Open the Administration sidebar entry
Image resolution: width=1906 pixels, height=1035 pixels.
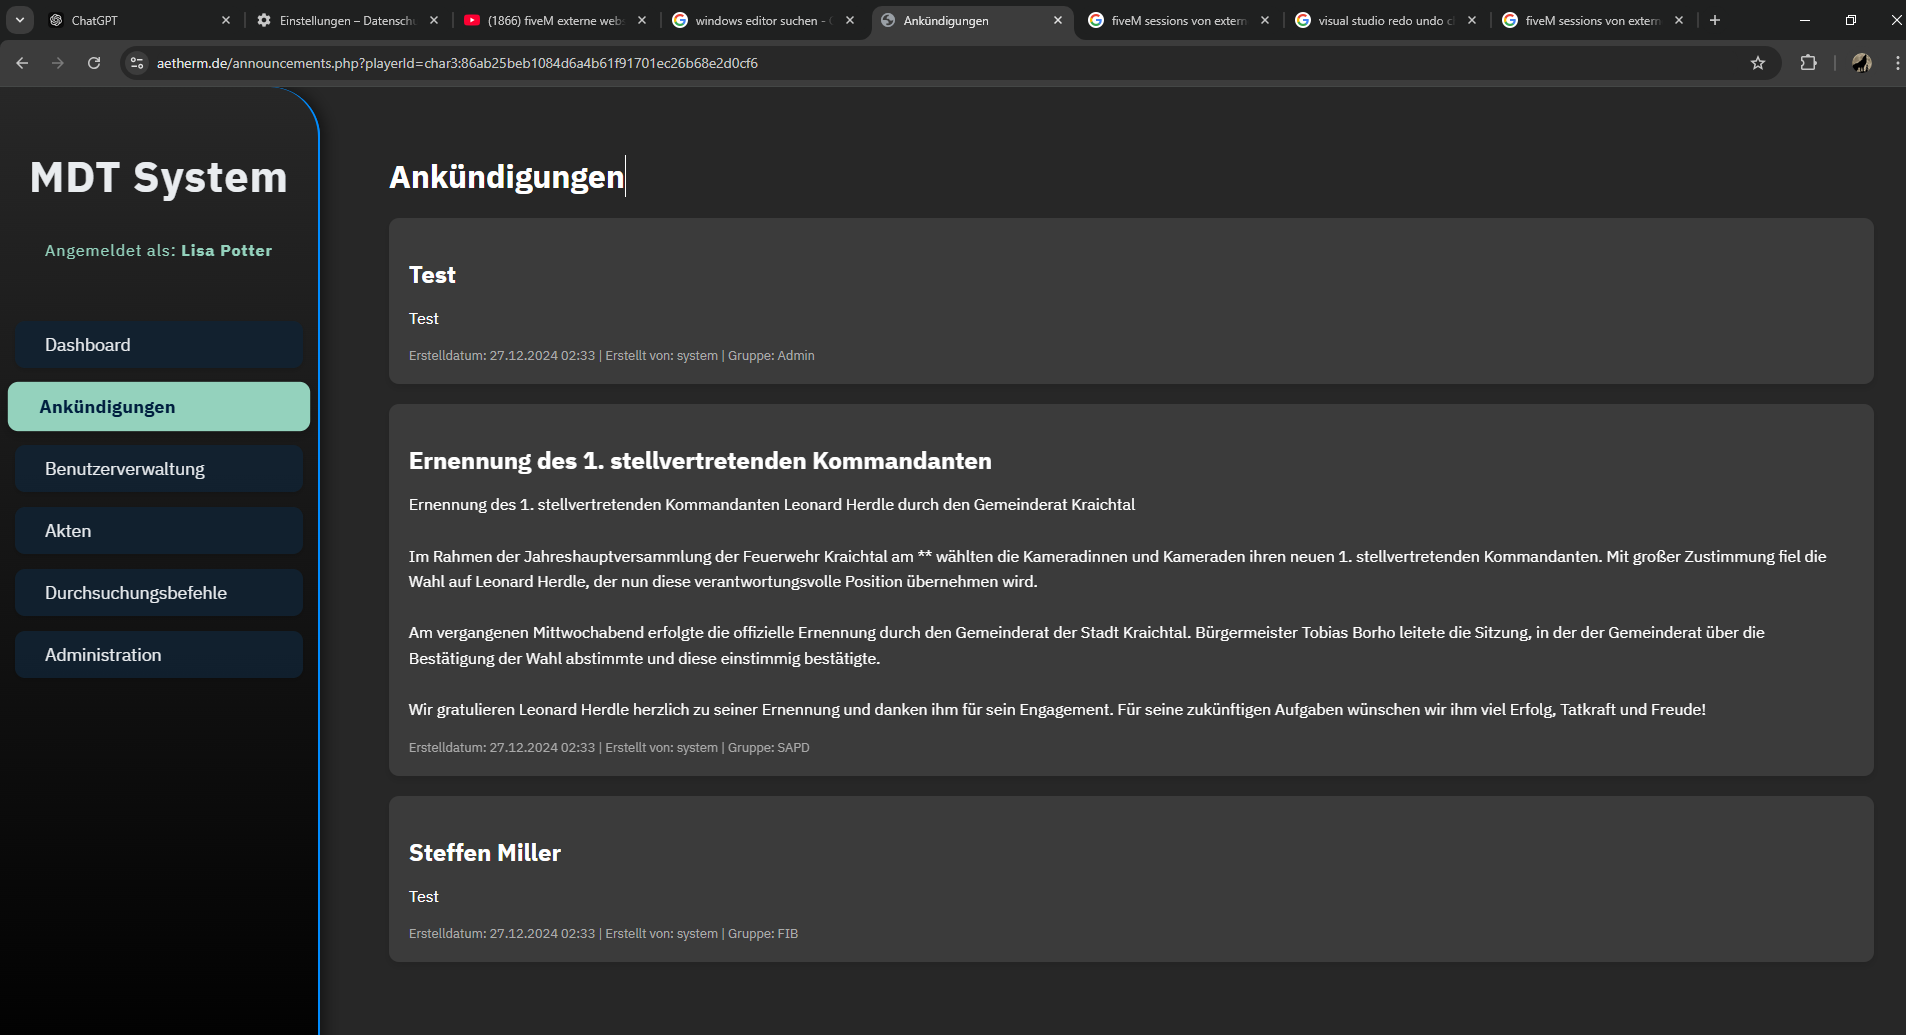click(x=159, y=655)
